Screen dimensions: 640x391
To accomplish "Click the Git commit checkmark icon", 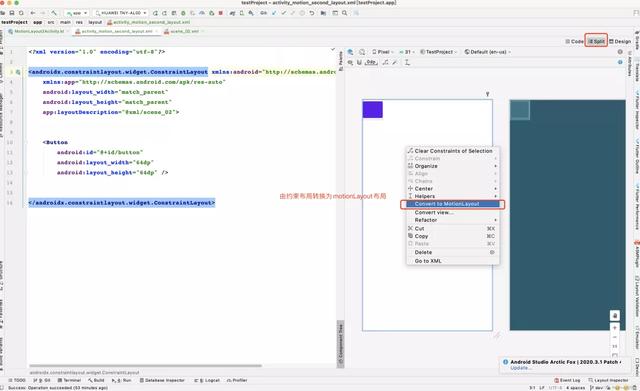I will click(x=284, y=13).
